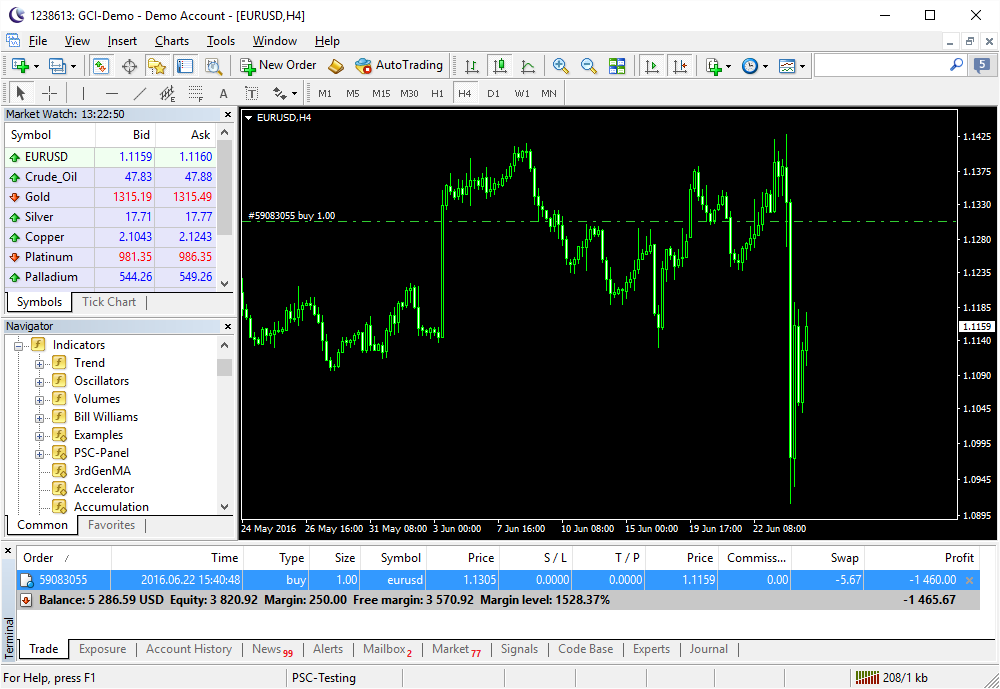Click the Tile windows icon
1000x689 pixels.
617,66
